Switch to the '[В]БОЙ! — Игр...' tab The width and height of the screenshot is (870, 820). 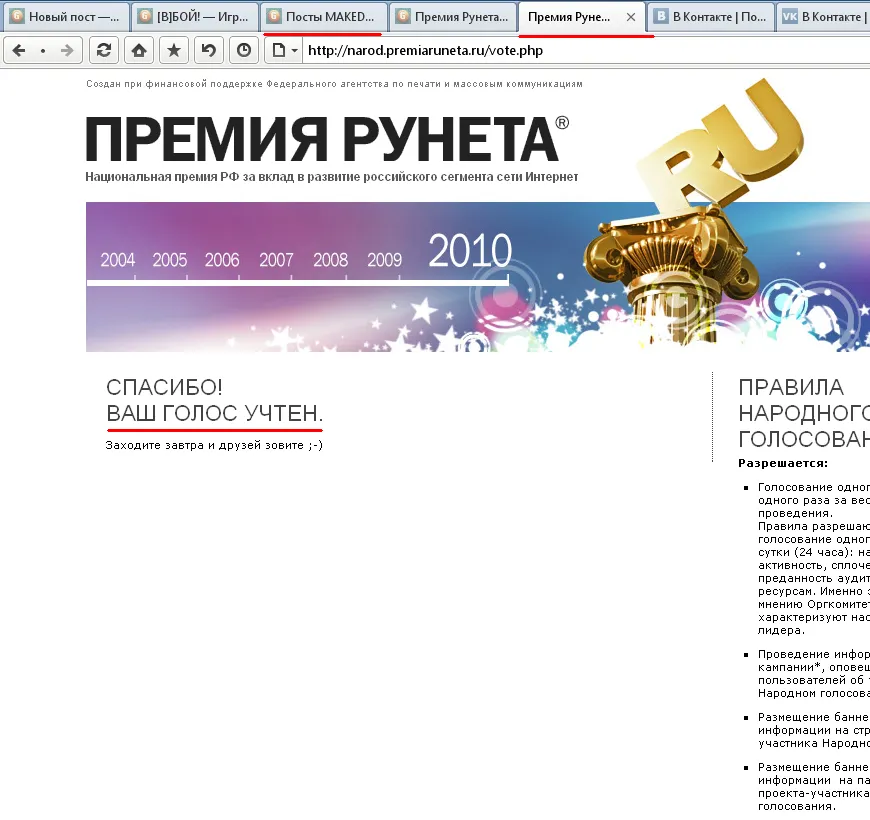tap(195, 17)
